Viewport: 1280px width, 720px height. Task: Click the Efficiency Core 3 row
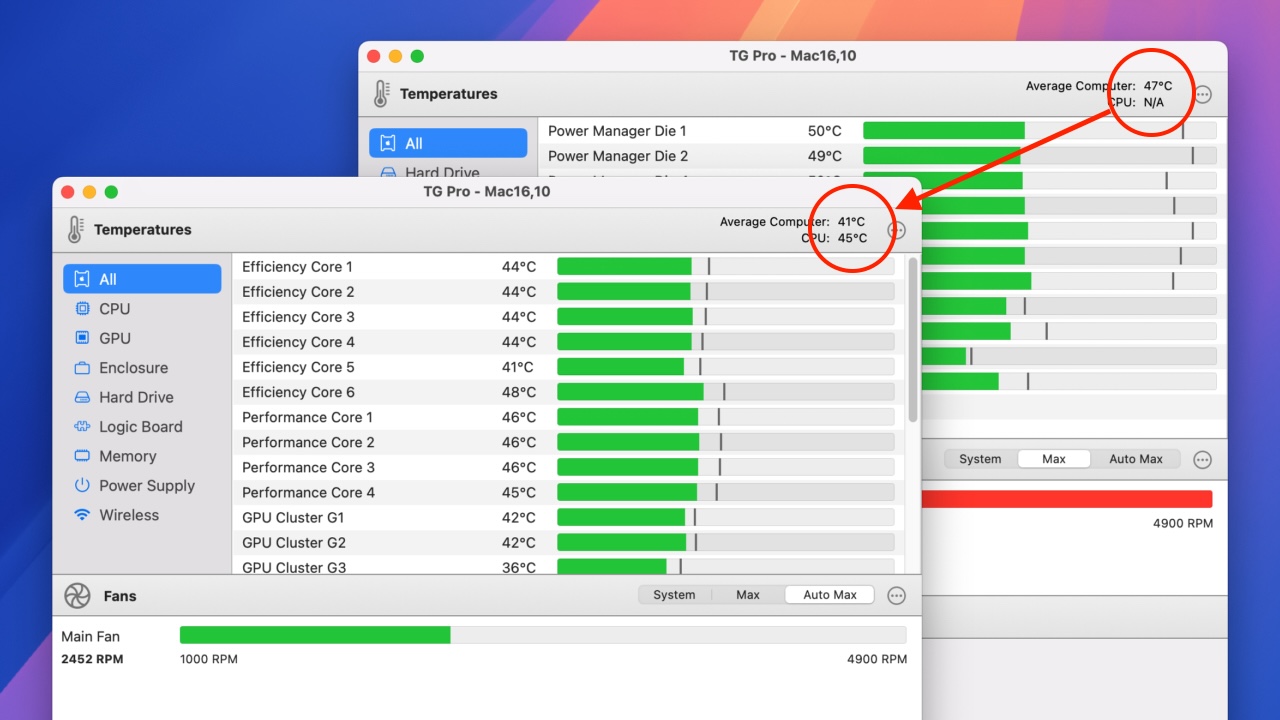[x=568, y=317]
